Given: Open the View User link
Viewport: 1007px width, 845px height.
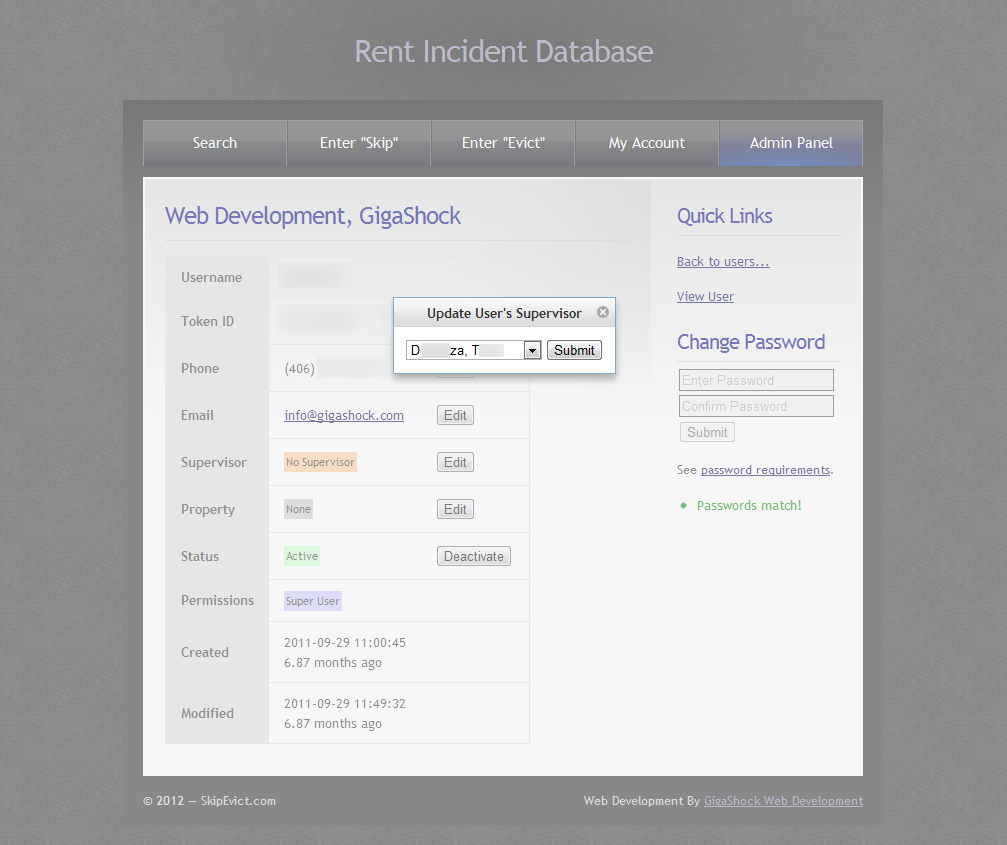Looking at the screenshot, I should (705, 296).
